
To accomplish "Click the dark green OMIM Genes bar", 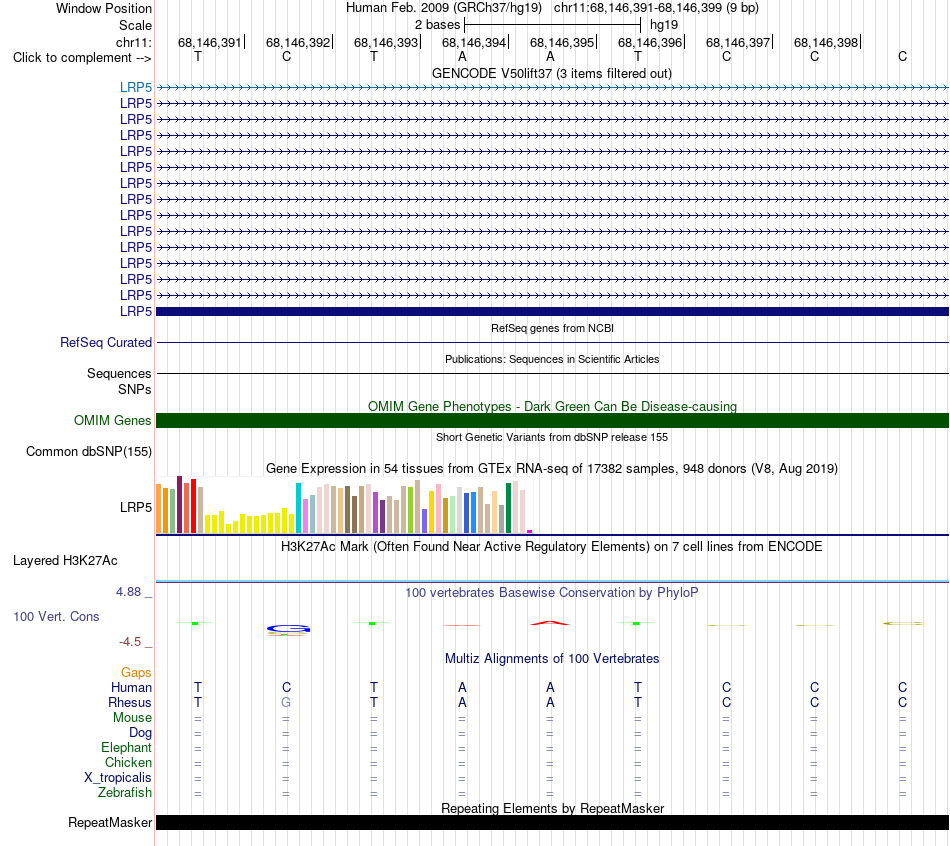I will [x=552, y=421].
